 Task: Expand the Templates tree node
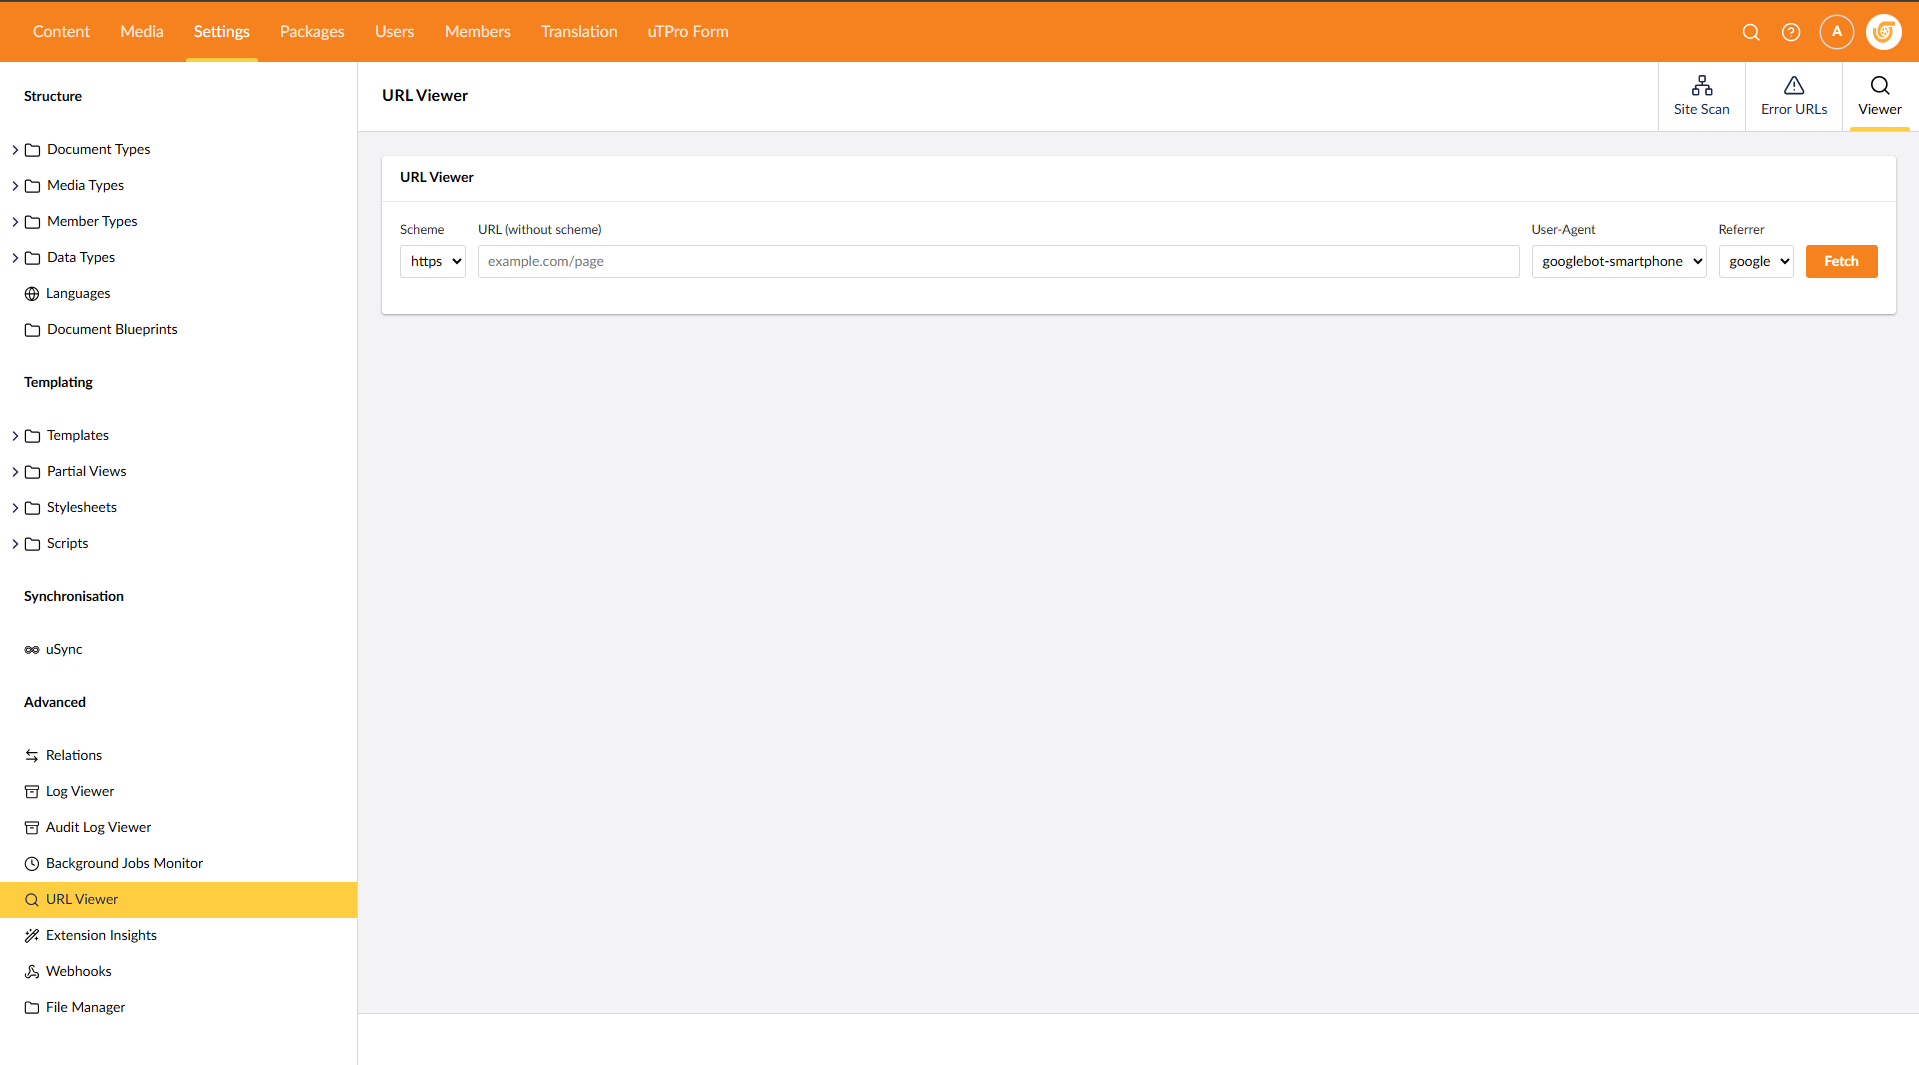pyautogui.click(x=15, y=436)
